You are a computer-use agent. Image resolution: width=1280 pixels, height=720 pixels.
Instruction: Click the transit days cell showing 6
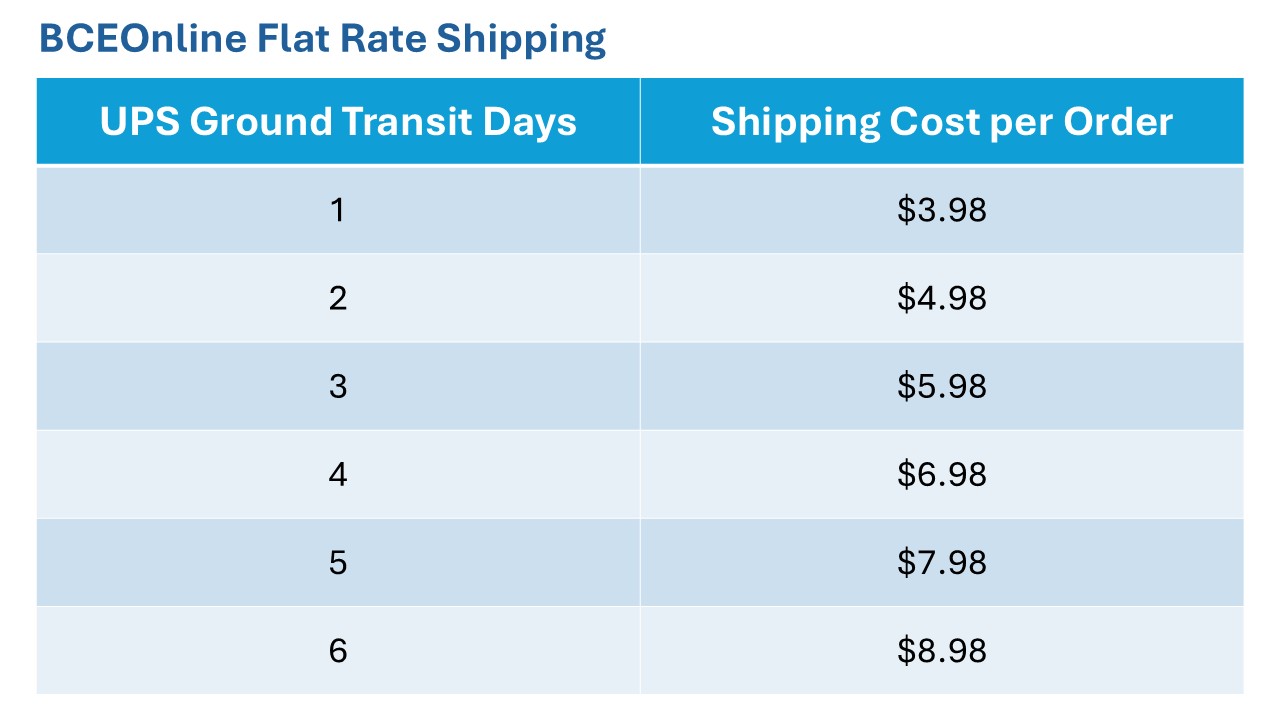[338, 650]
